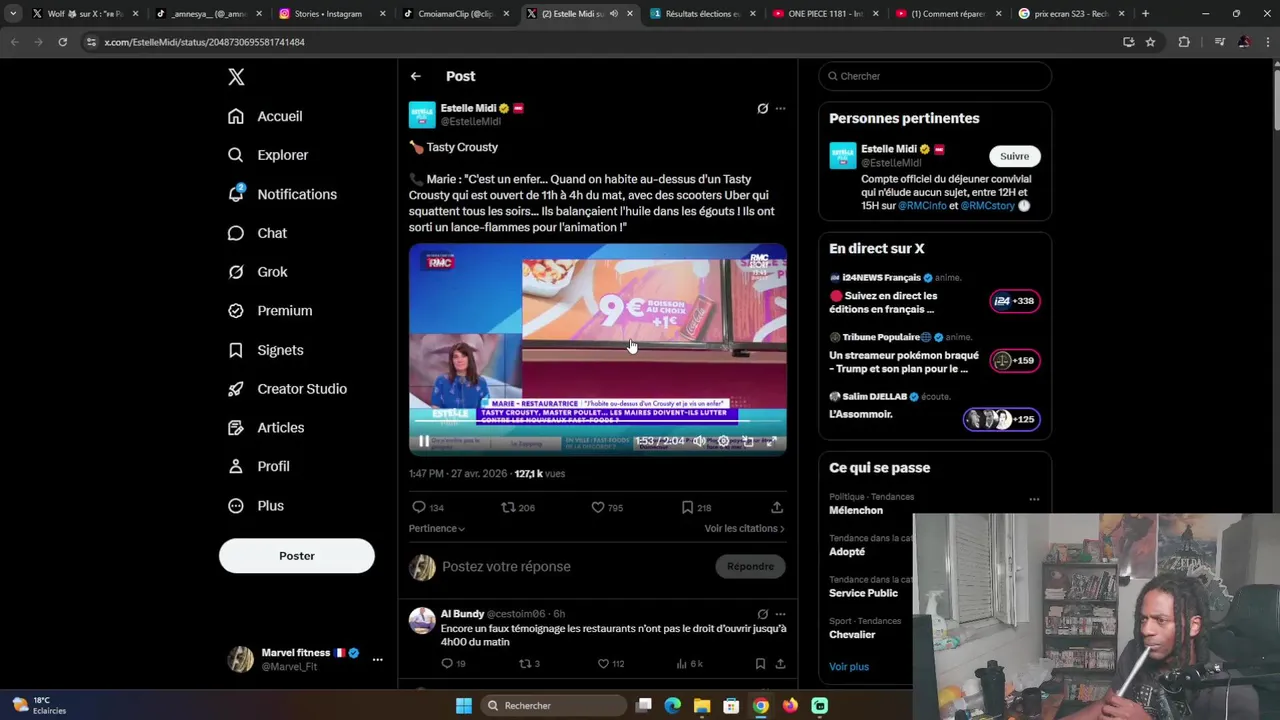
Task: Click the Chercher search box
Action: (x=935, y=76)
